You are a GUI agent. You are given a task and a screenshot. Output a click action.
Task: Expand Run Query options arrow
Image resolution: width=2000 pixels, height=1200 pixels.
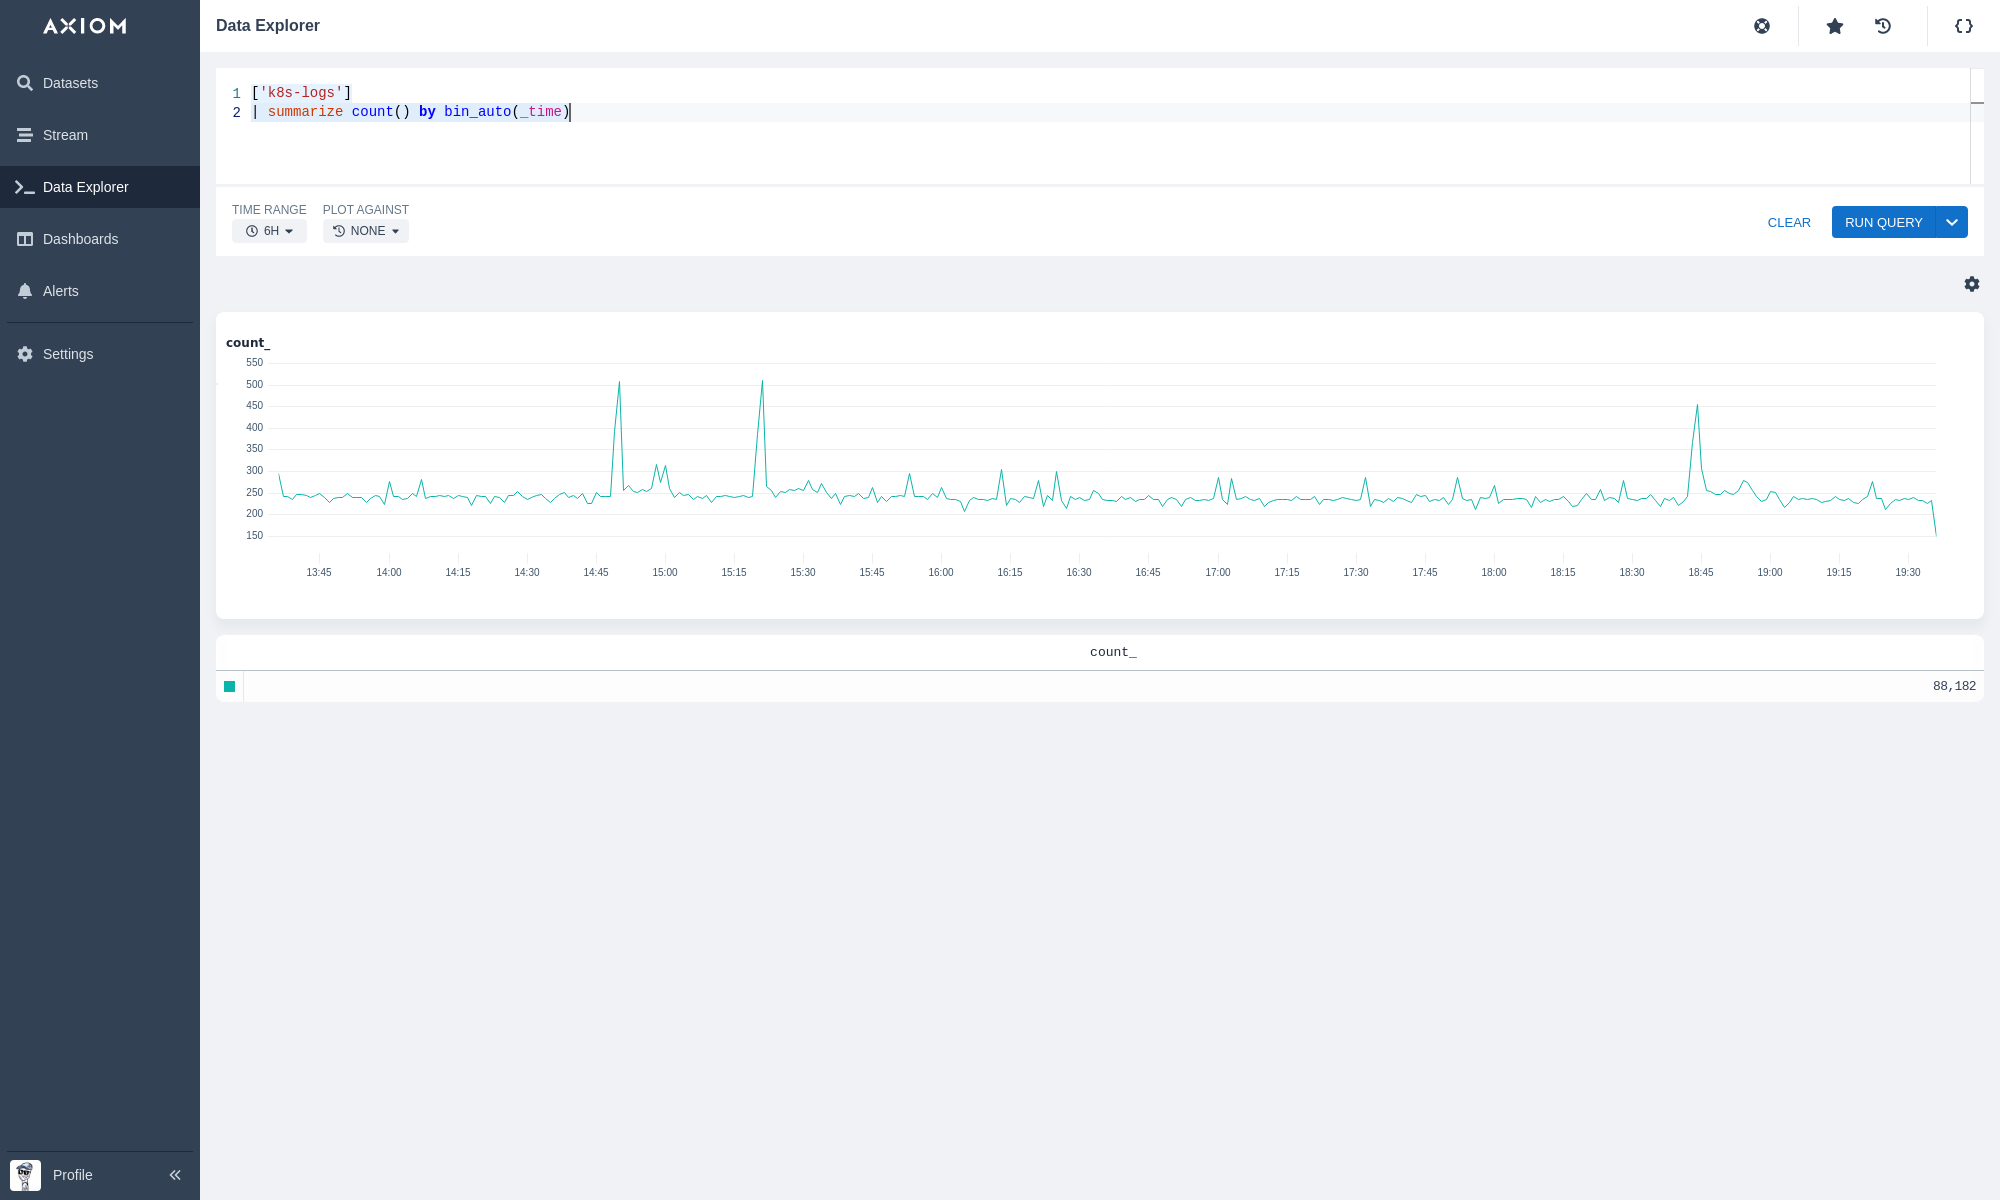click(x=1952, y=222)
